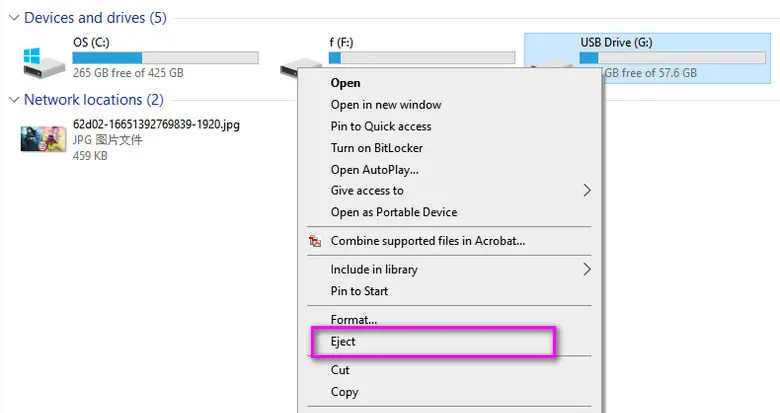This screenshot has width=780, height=413.
Task: Choose Copy from the context menu
Action: pyautogui.click(x=344, y=392)
